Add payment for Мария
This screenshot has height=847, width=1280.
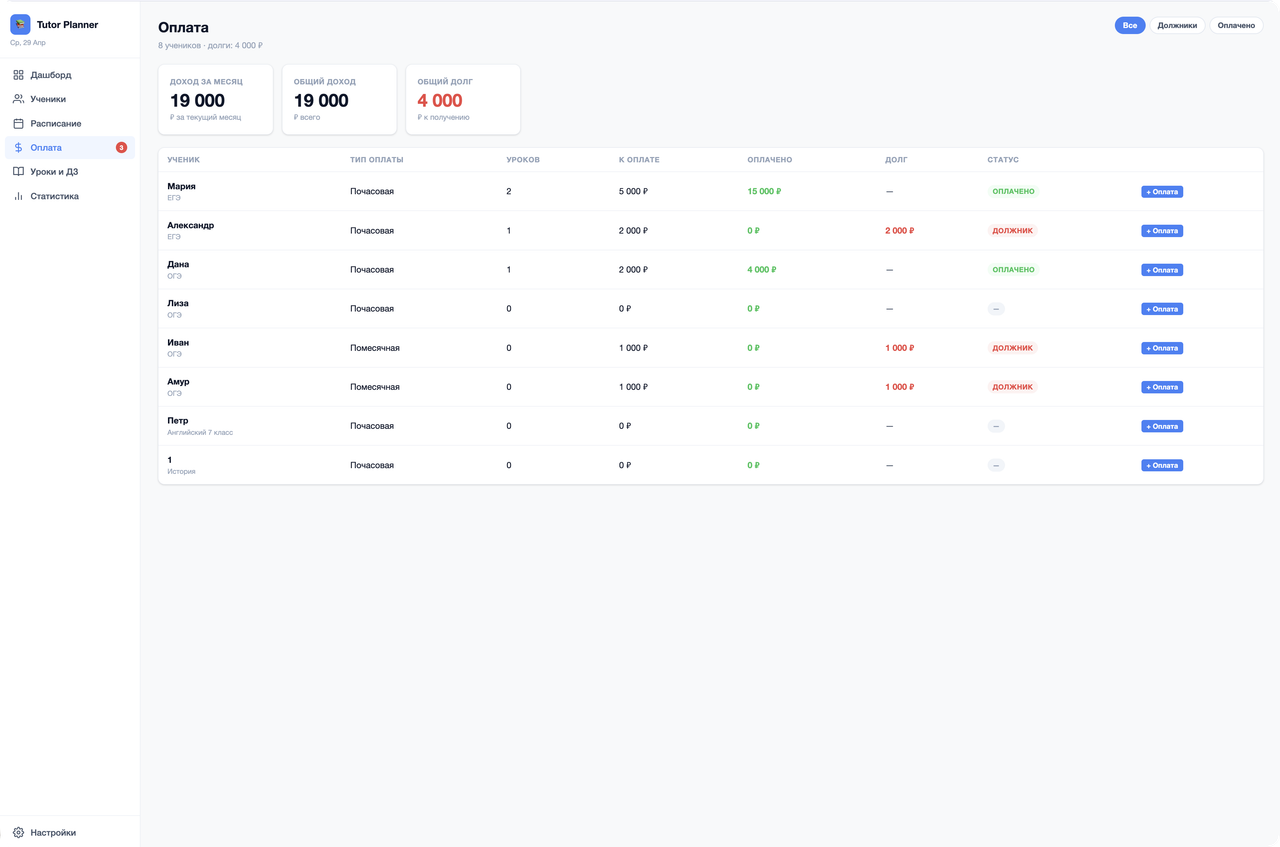point(1162,191)
